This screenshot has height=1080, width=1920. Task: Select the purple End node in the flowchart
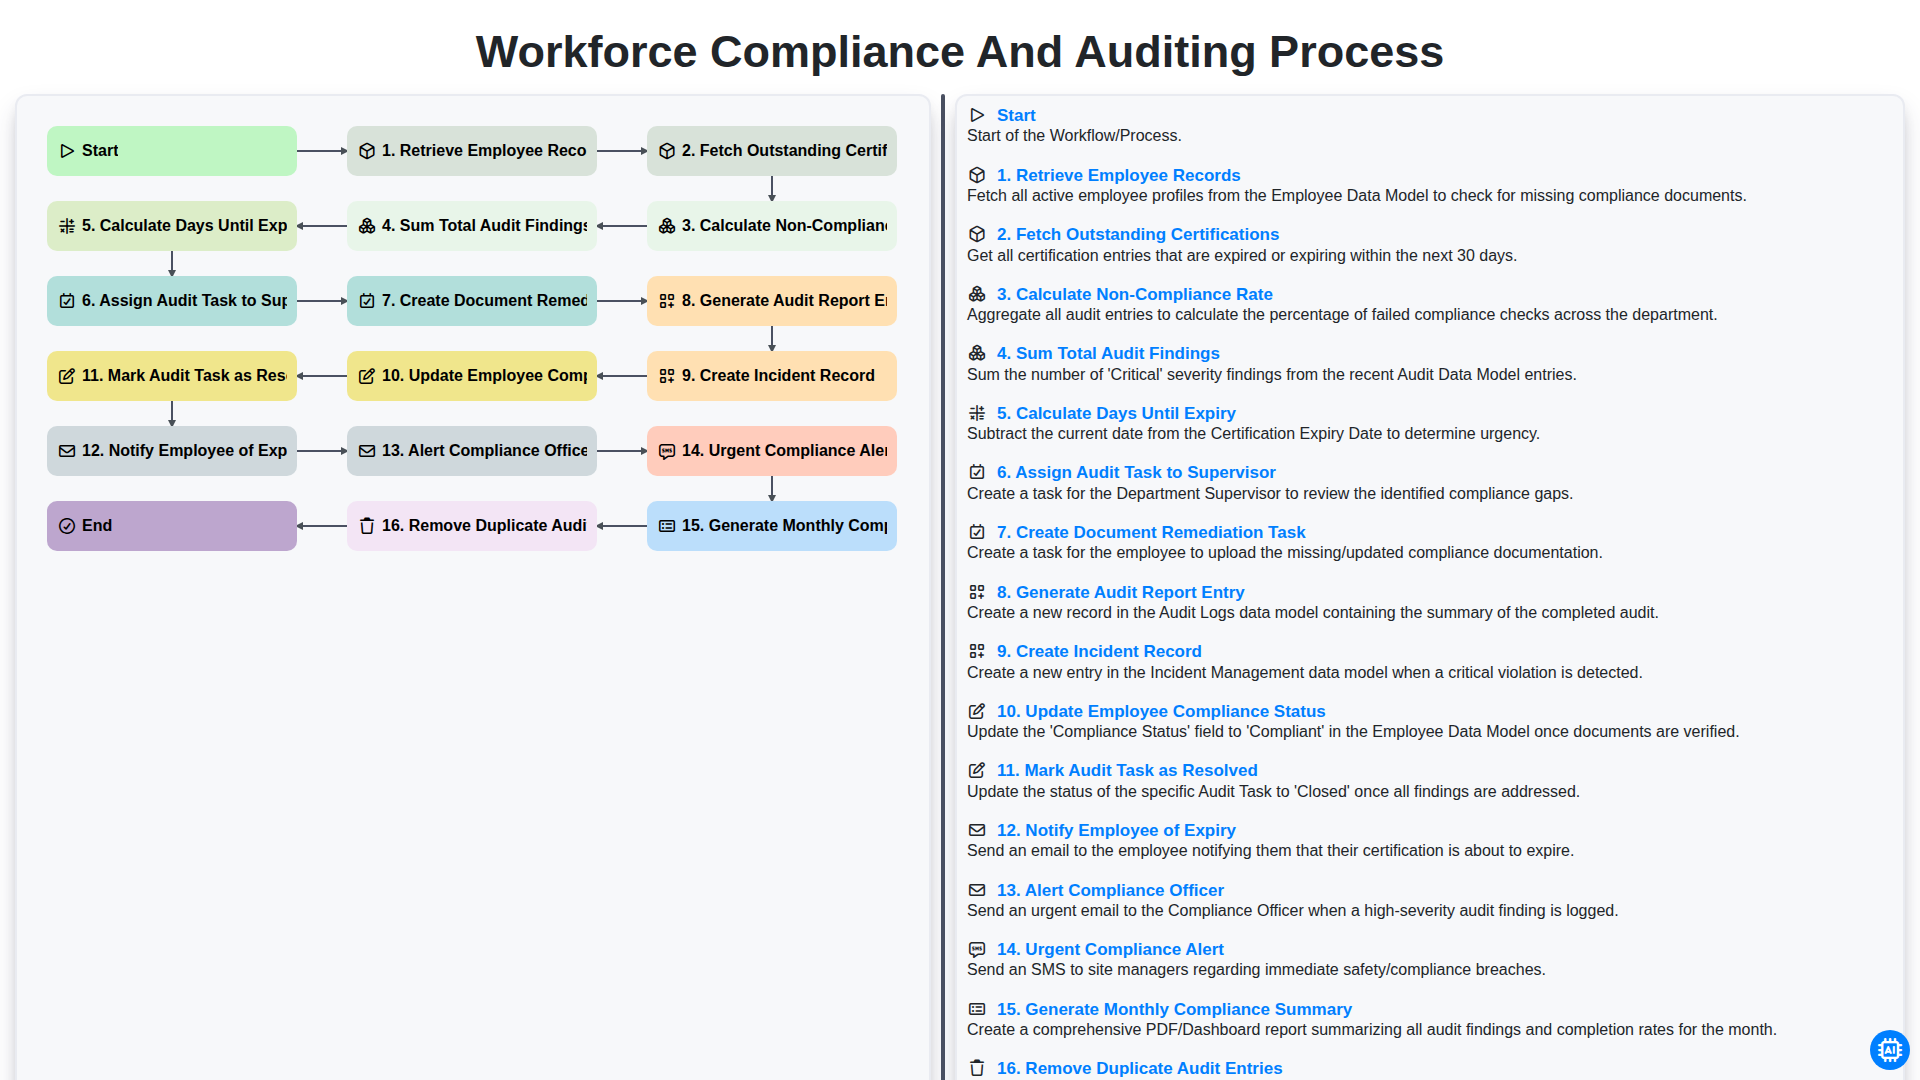(x=172, y=526)
